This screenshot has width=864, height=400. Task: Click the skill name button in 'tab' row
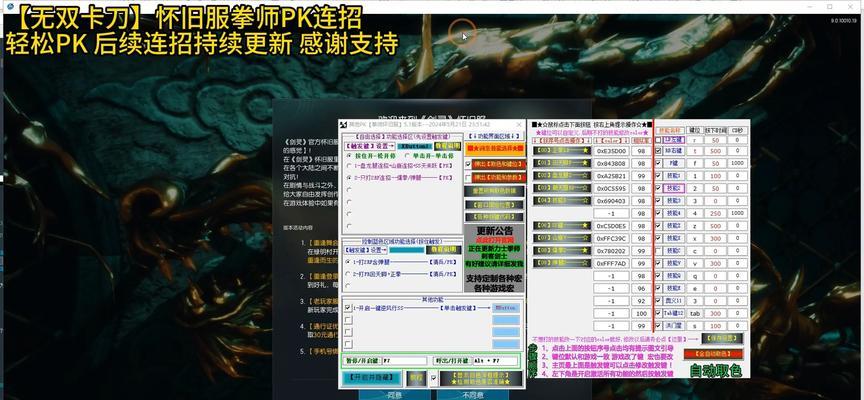(673, 313)
